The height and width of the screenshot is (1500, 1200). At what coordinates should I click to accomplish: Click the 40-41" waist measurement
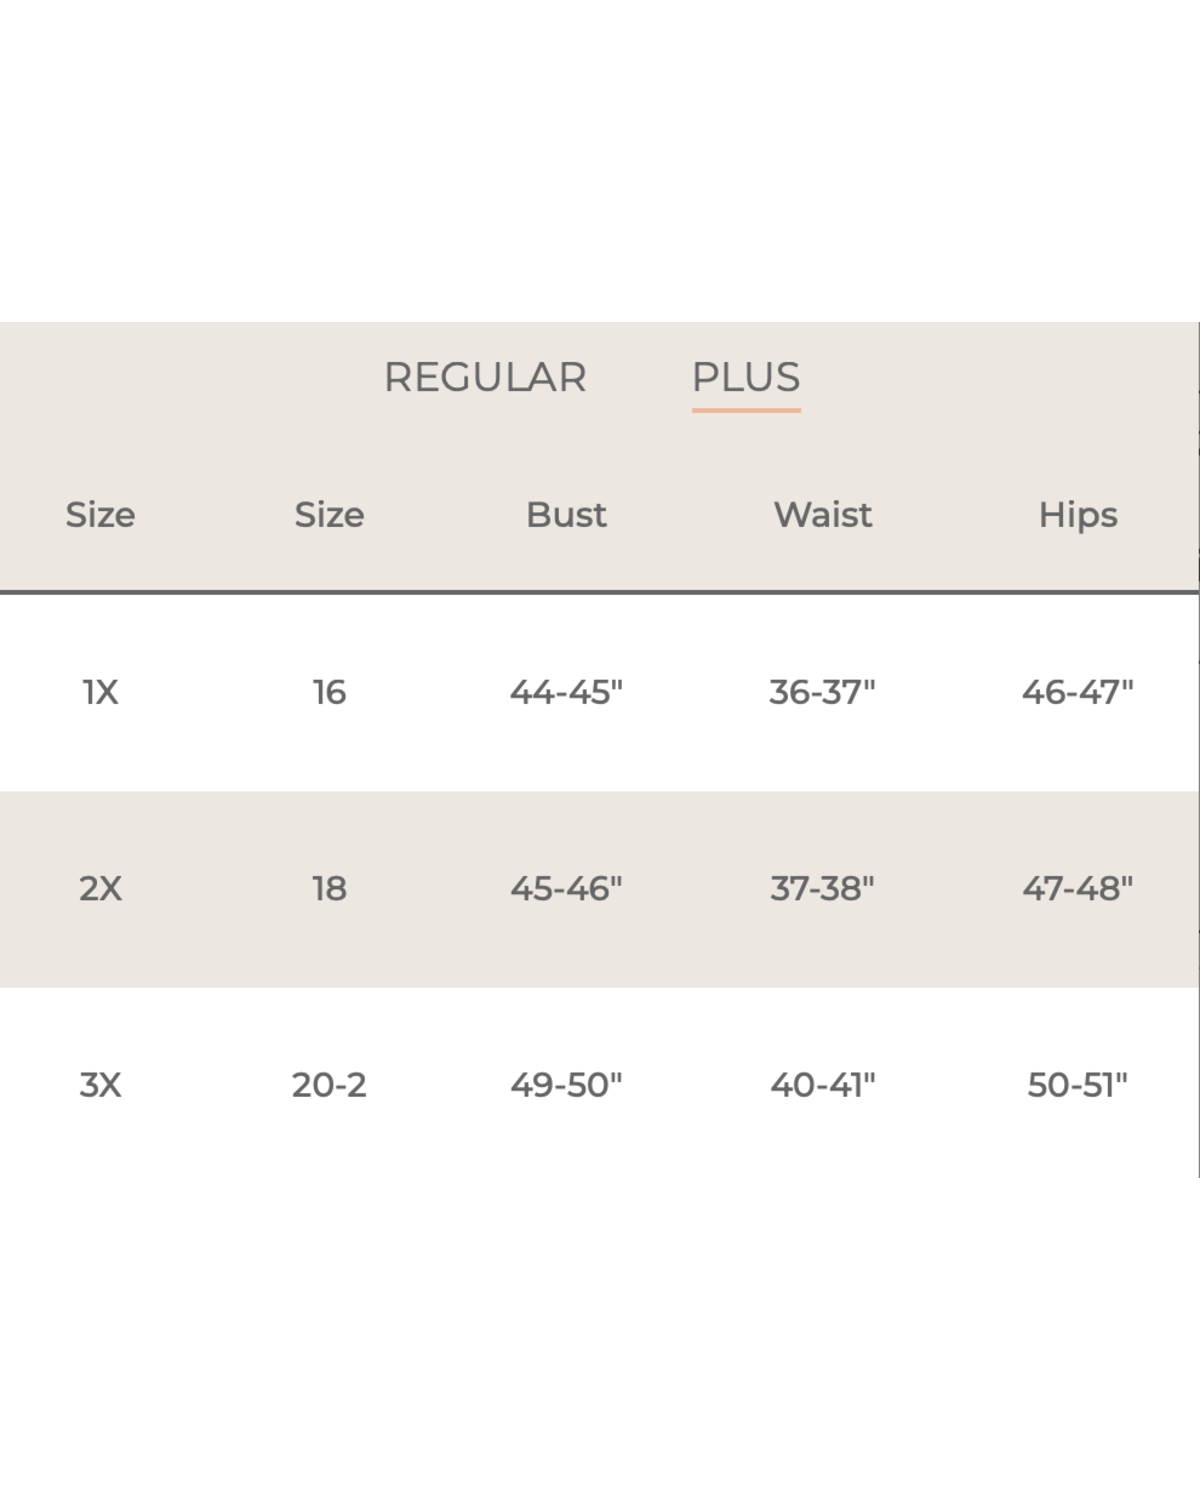(x=822, y=1085)
